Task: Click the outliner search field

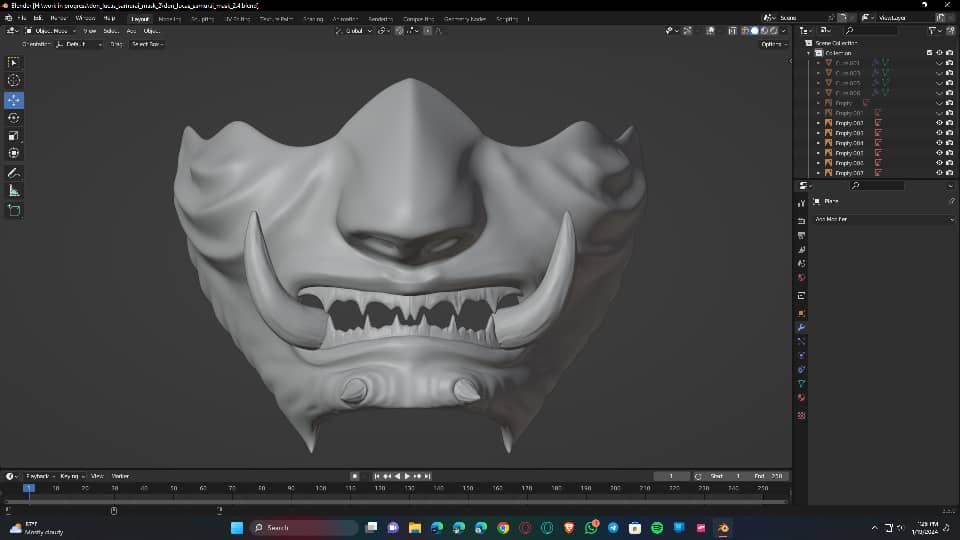Action: [872, 31]
